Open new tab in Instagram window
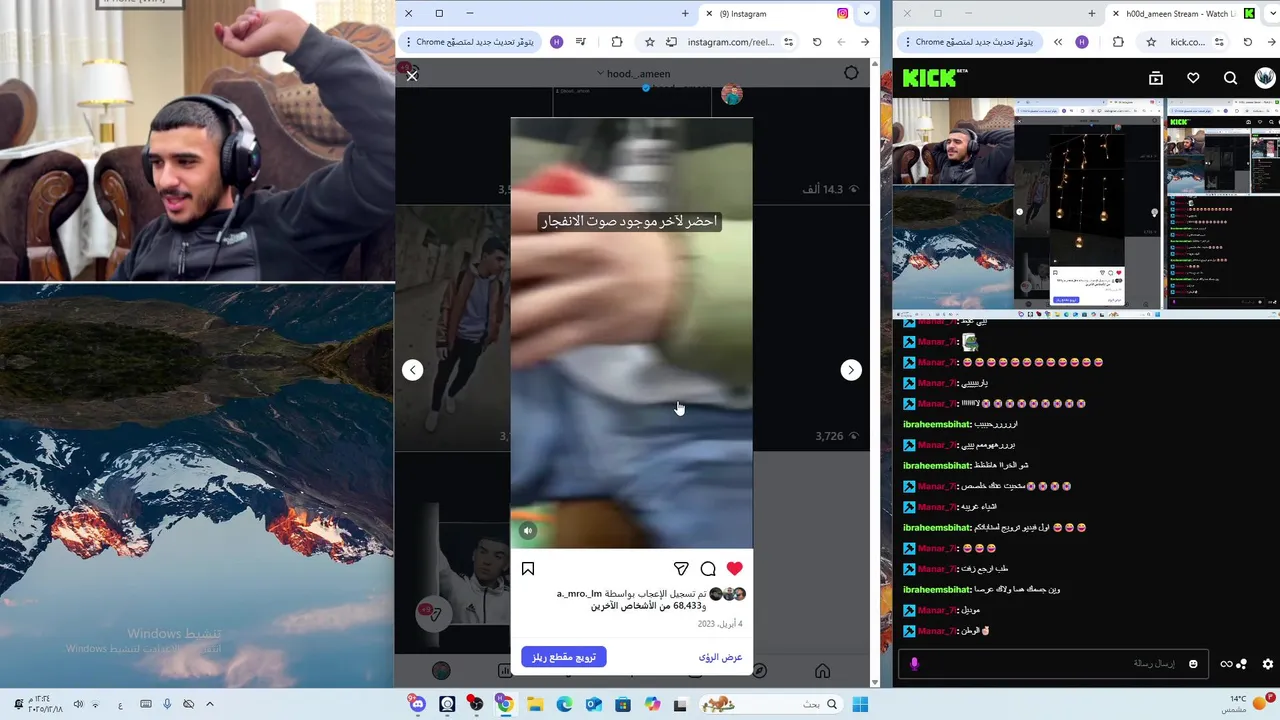Image resolution: width=1280 pixels, height=720 pixels. (685, 14)
